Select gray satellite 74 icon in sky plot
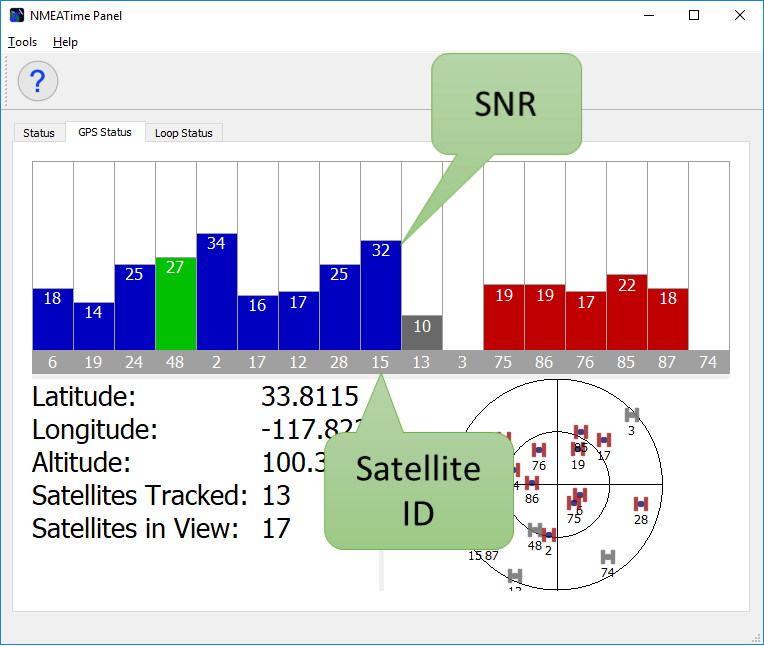Screen dimensions: 764x646 pos(608,556)
